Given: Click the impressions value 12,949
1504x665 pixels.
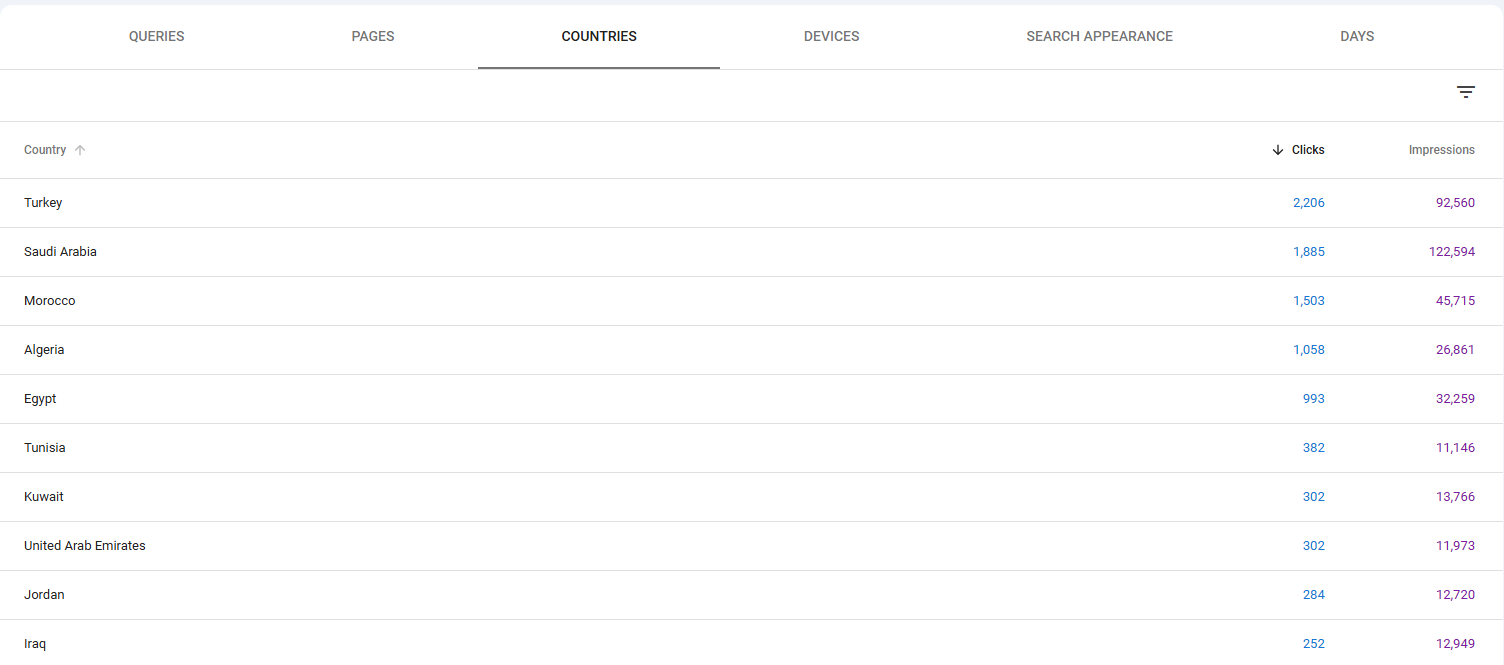Looking at the screenshot, I should tap(1455, 644).
